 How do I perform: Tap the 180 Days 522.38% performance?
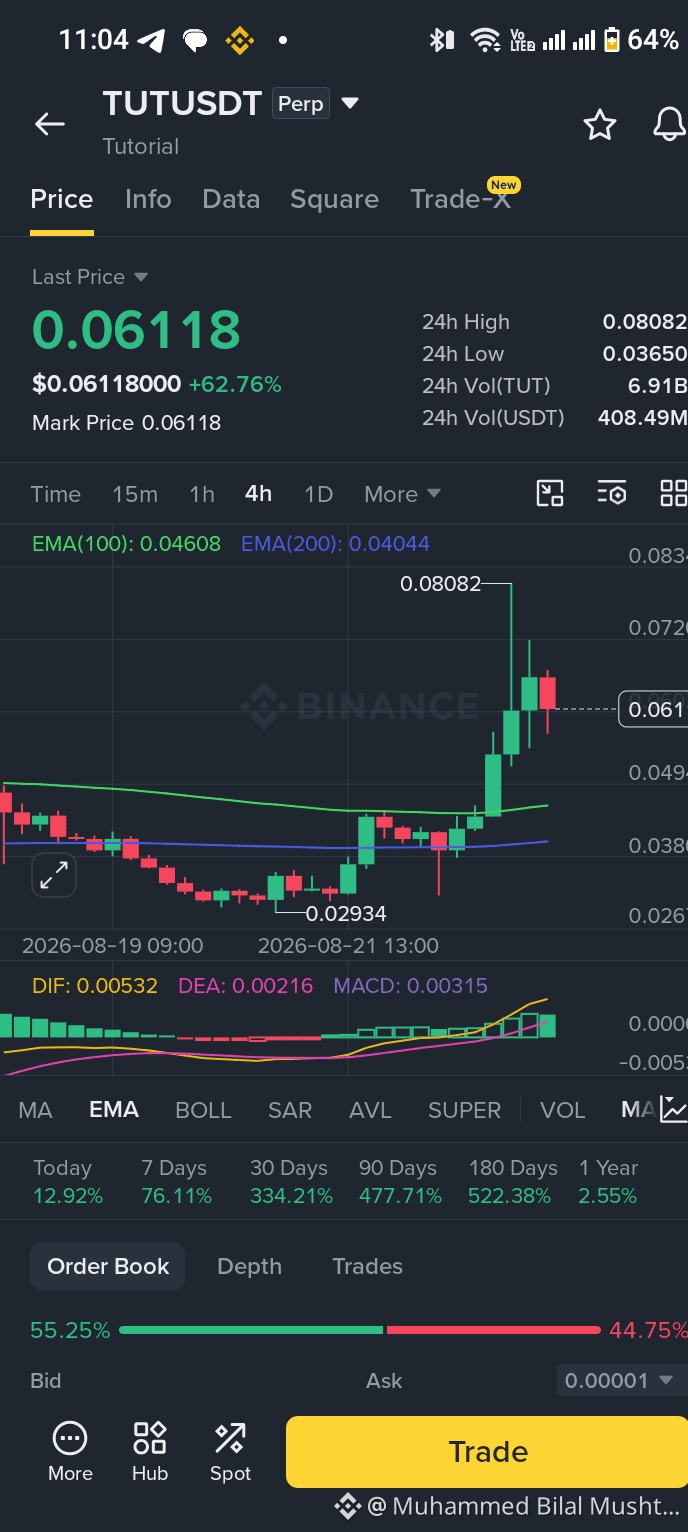(513, 1182)
